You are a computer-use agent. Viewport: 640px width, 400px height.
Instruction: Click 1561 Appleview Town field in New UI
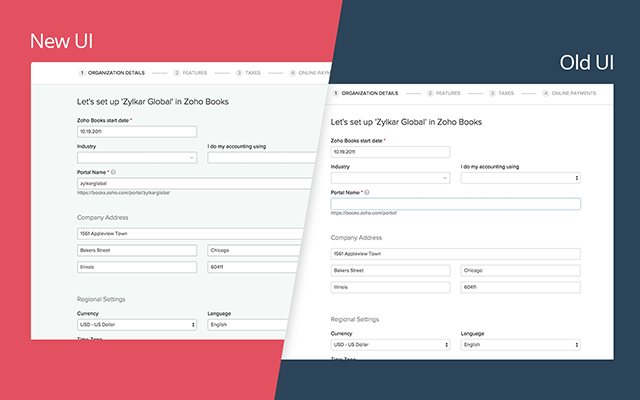190,233
